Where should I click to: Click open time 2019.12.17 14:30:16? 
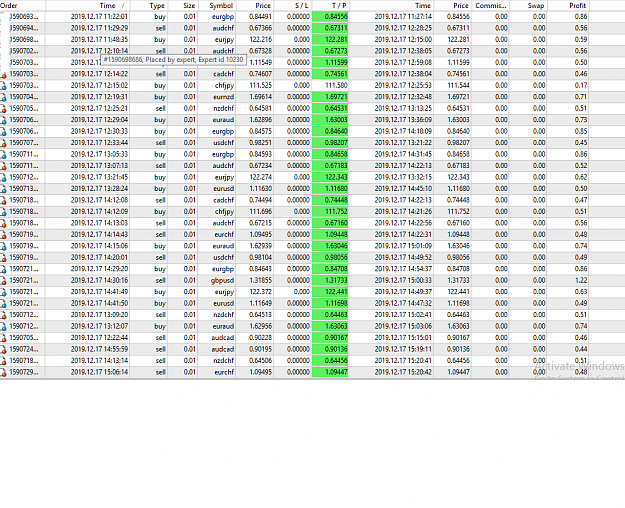click(x=99, y=281)
